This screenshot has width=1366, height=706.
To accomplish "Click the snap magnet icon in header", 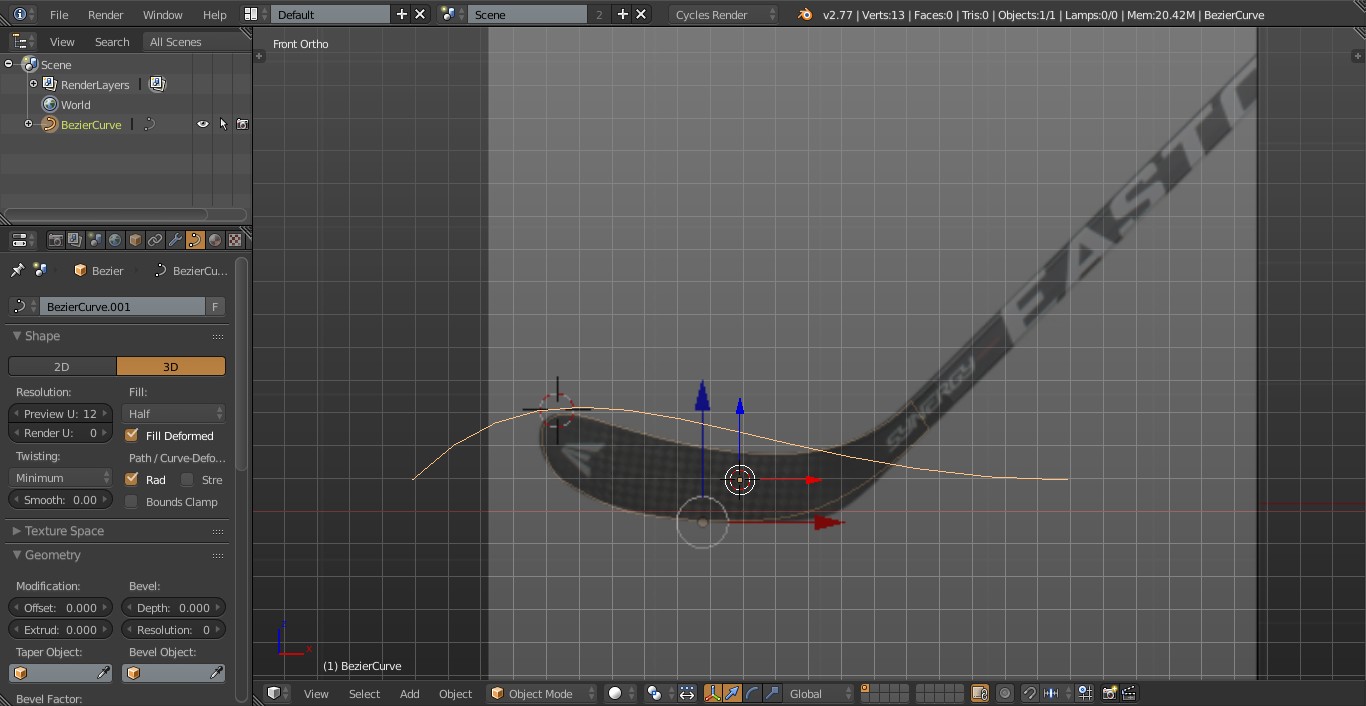I will 1029,693.
